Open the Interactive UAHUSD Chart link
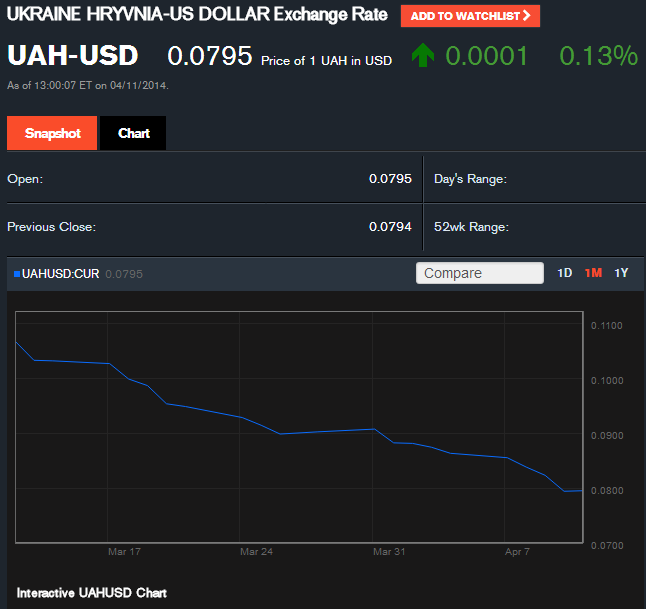This screenshot has width=646, height=609. (91, 593)
